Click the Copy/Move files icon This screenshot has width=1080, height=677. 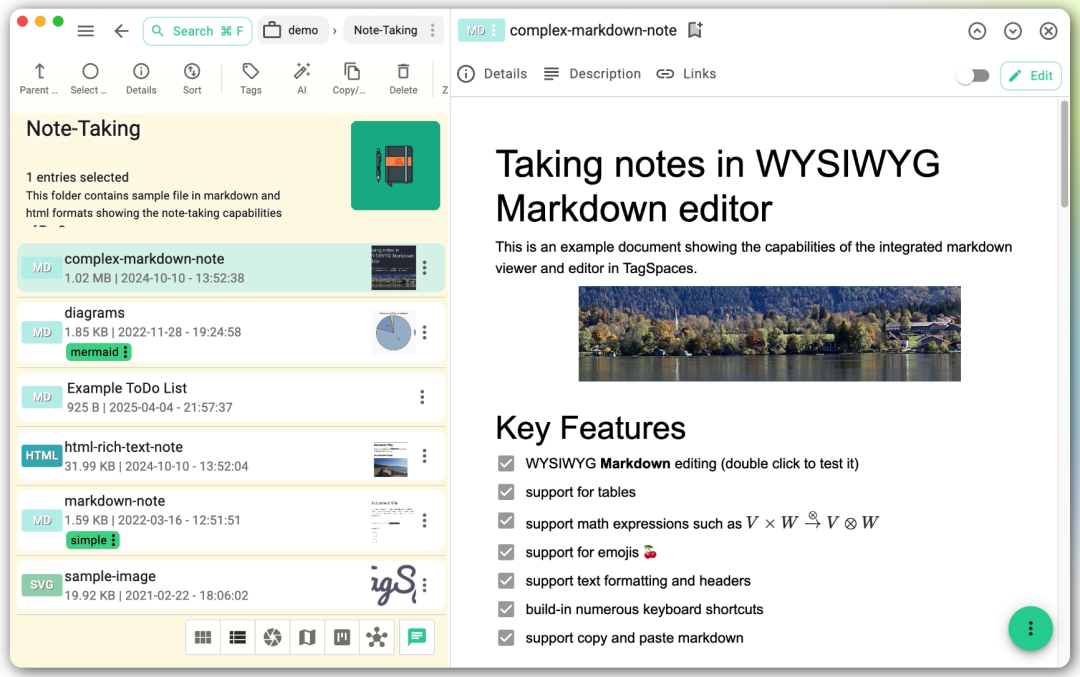(x=350, y=79)
